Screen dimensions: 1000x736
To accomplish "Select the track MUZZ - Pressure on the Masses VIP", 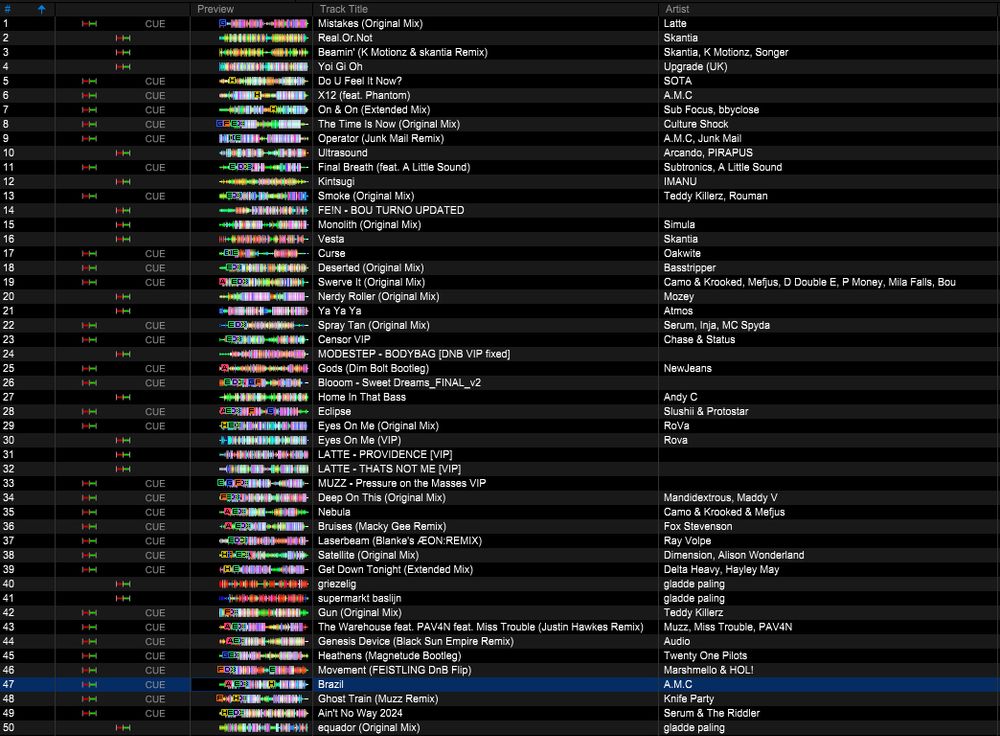I will click(402, 483).
